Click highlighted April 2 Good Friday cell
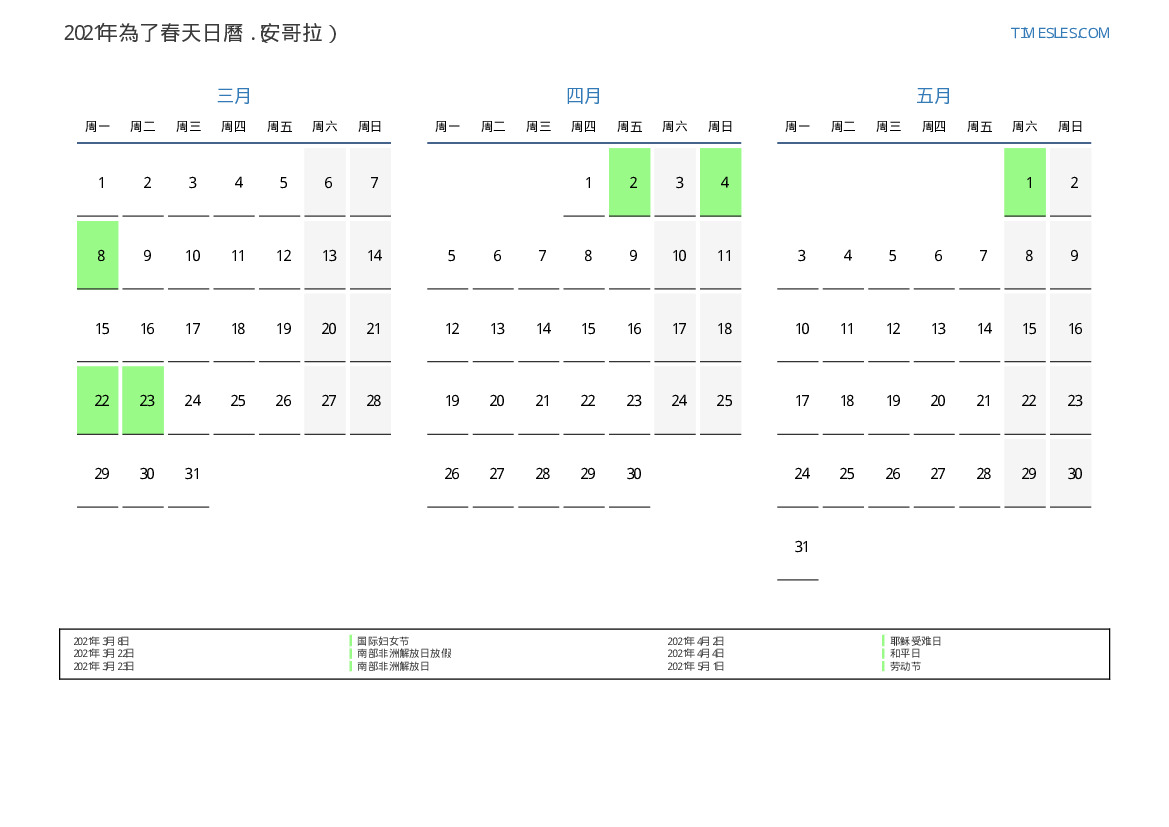 coord(630,182)
